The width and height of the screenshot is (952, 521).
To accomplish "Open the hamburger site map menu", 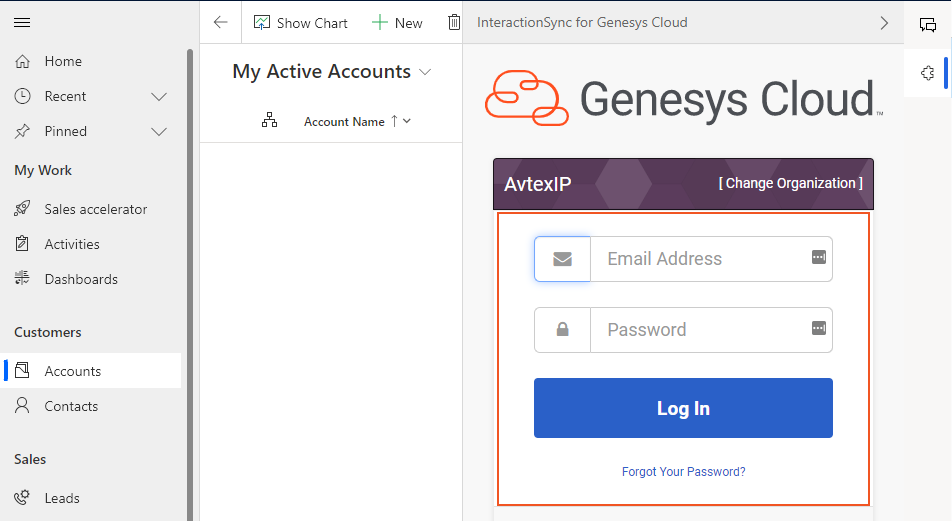I will coord(22,22).
